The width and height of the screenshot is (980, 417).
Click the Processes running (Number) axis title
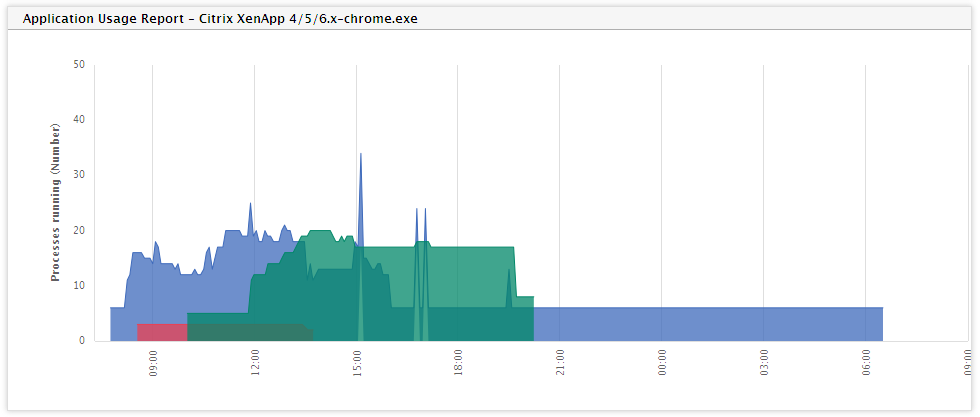(x=56, y=203)
